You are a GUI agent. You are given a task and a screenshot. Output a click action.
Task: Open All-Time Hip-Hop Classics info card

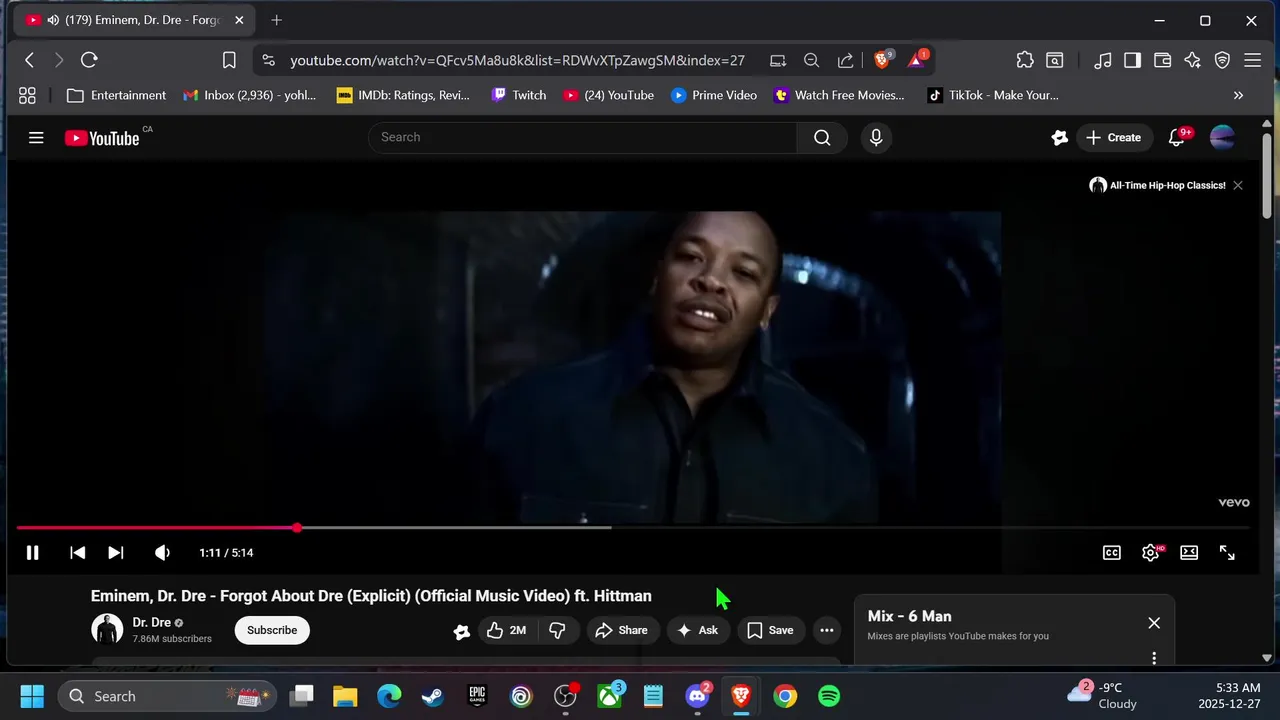[1157, 185]
